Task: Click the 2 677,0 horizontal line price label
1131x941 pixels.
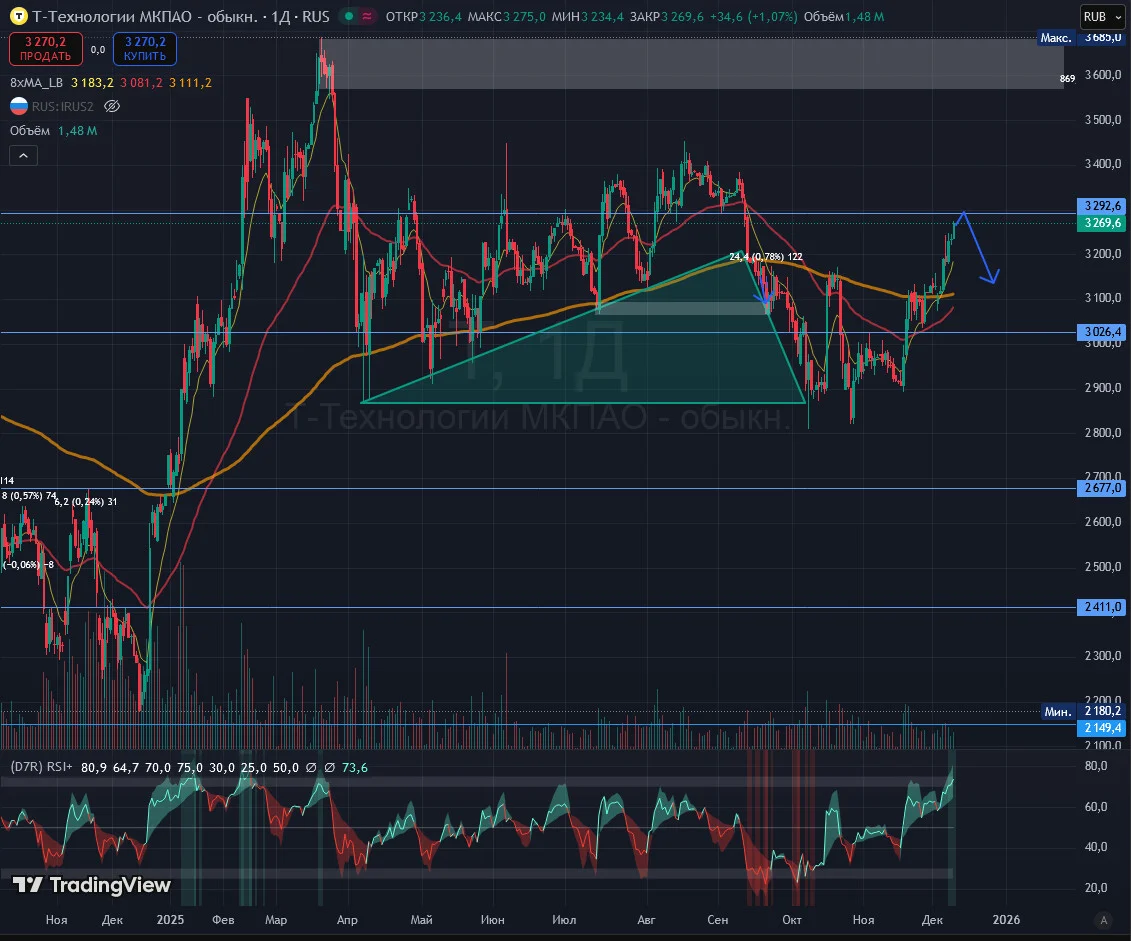Action: tap(1102, 488)
